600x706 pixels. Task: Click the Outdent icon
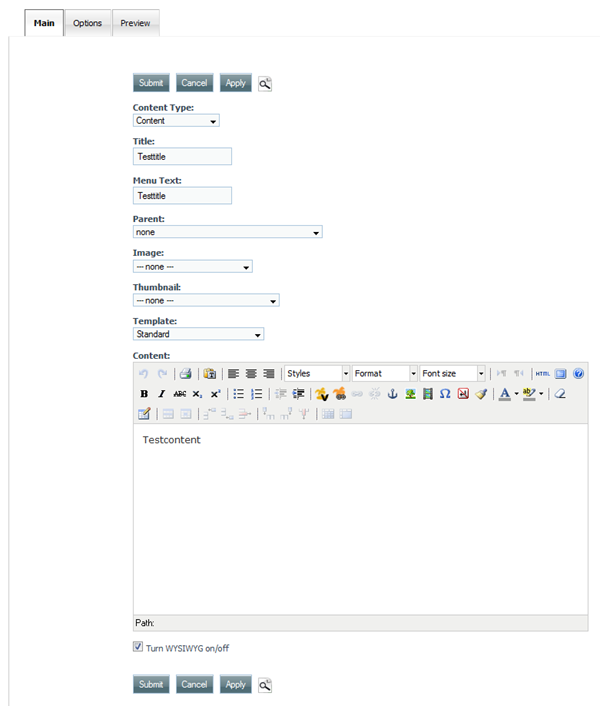281,394
